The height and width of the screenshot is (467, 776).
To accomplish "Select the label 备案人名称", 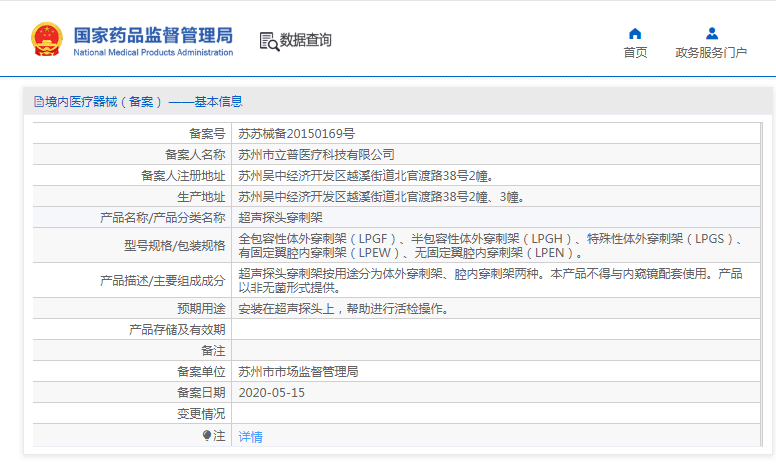I will click(195, 155).
